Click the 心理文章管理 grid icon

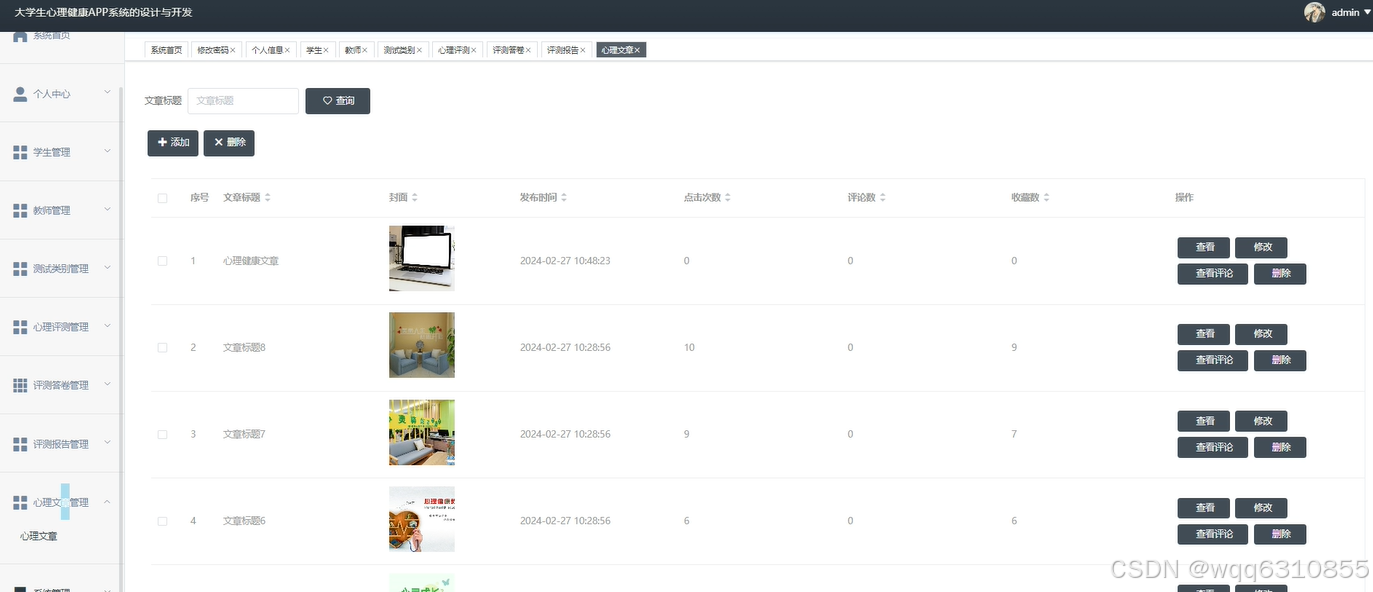point(20,502)
